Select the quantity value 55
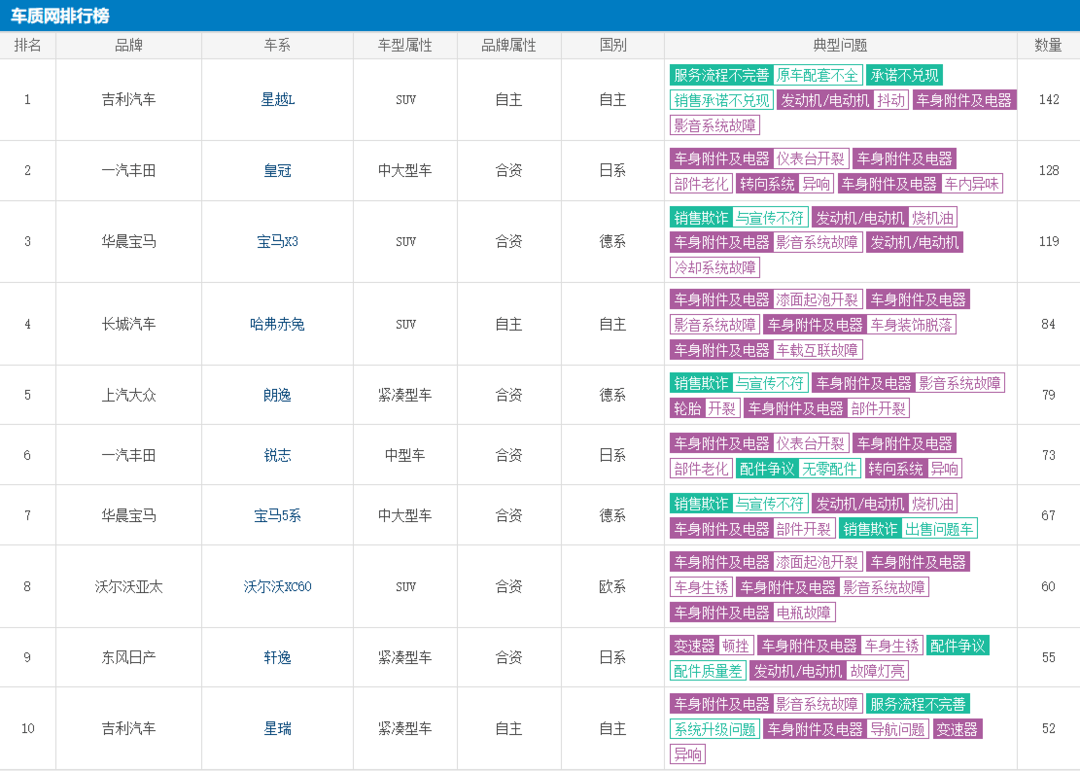The width and height of the screenshot is (1080, 771). [1048, 657]
